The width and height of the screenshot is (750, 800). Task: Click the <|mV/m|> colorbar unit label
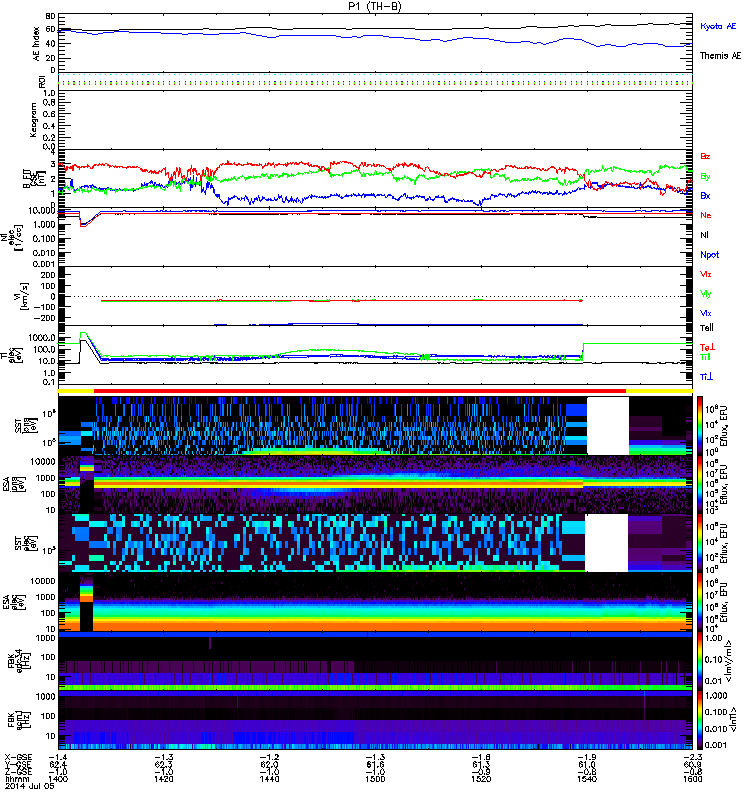[730, 661]
